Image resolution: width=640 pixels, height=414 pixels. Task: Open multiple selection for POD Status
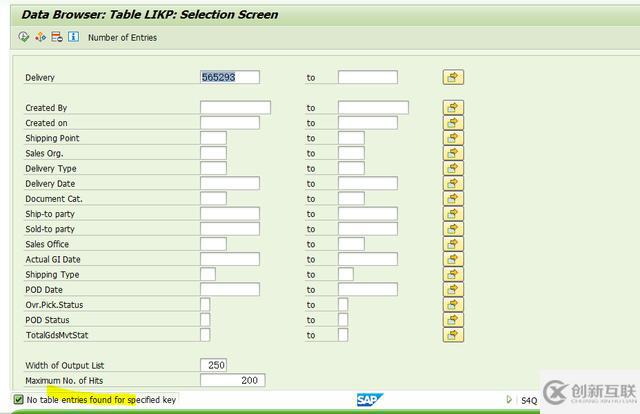click(453, 319)
